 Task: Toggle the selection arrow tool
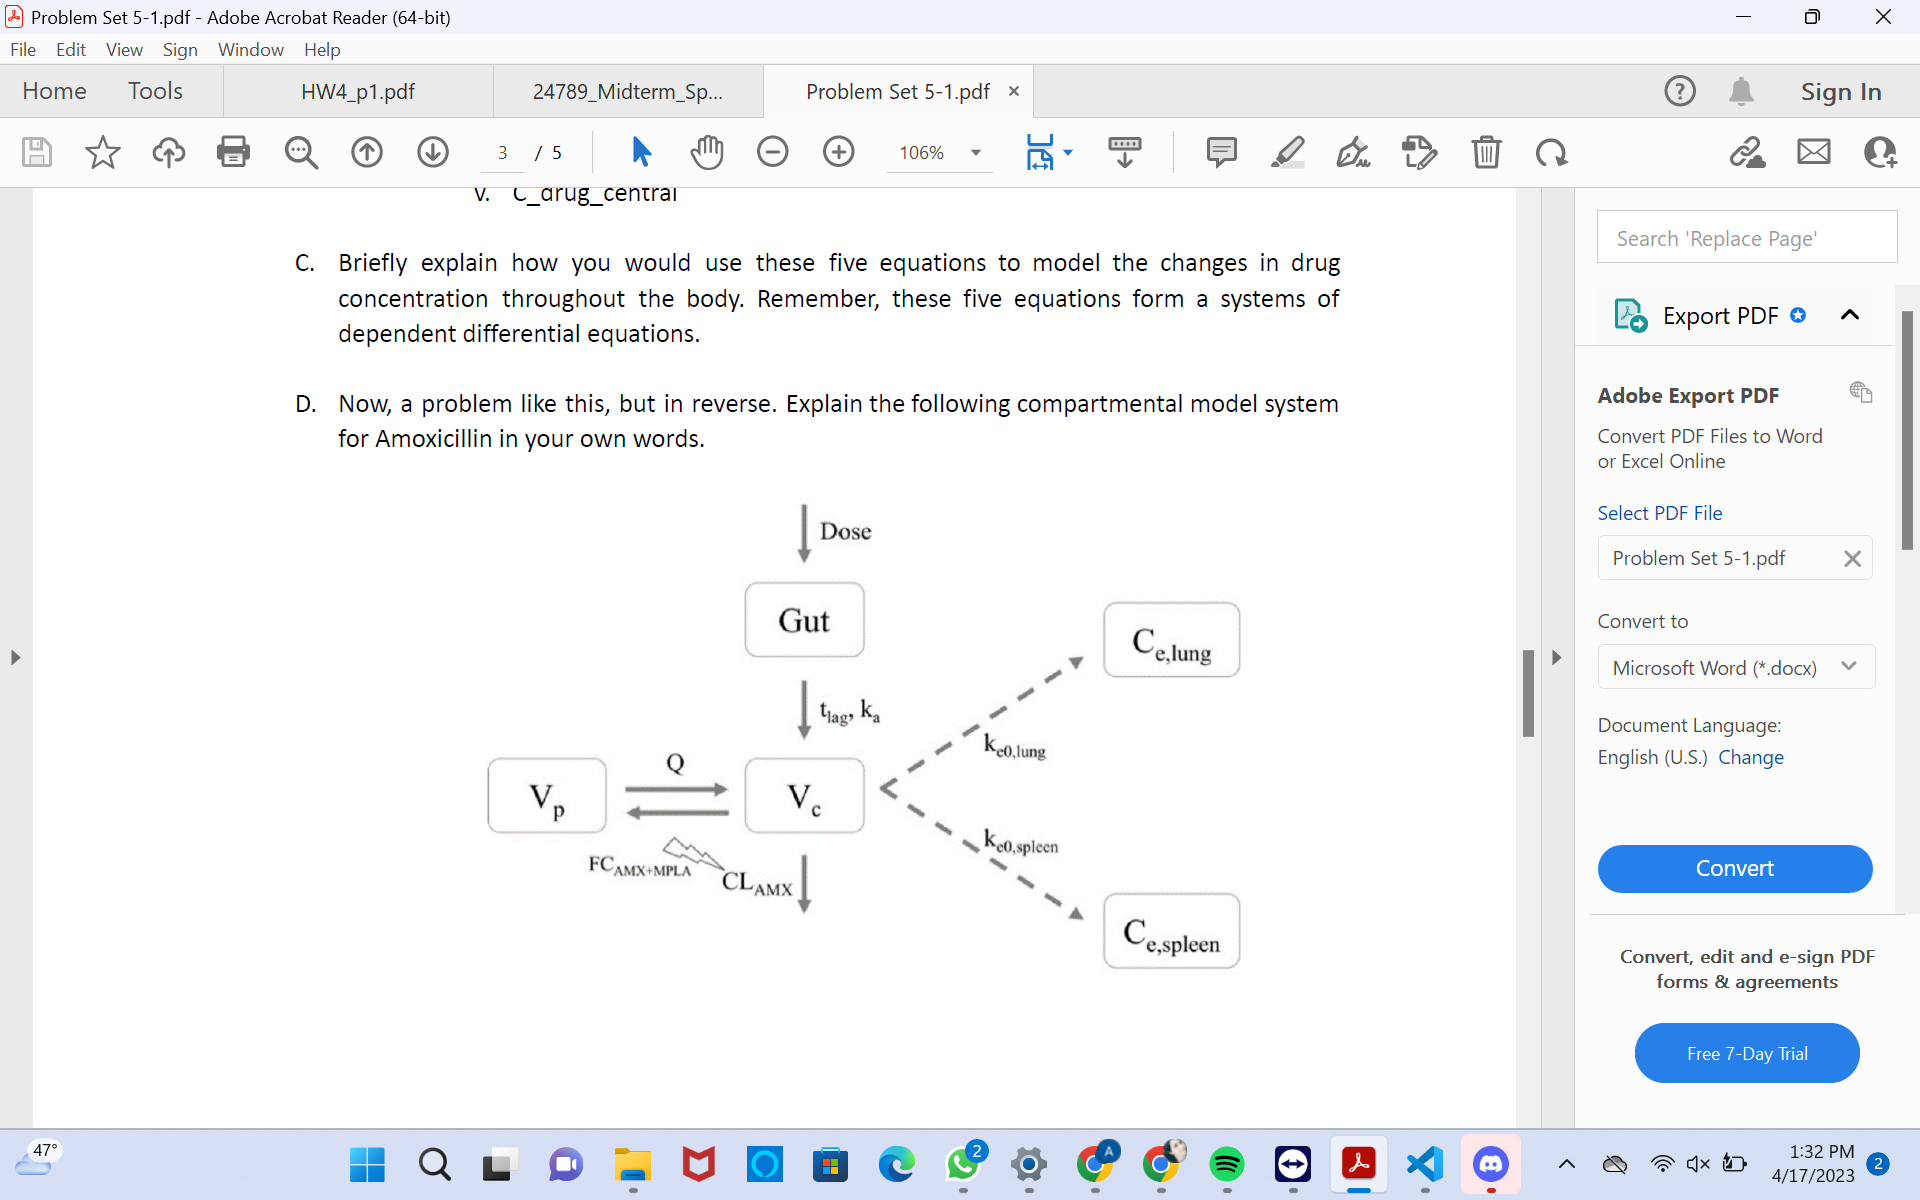(x=640, y=152)
